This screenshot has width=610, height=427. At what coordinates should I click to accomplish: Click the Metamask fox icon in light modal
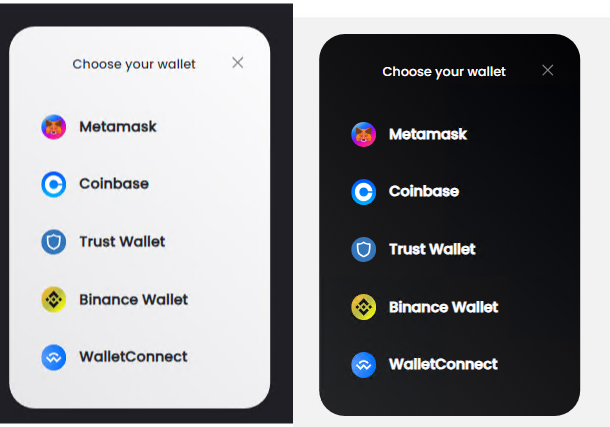(x=53, y=127)
